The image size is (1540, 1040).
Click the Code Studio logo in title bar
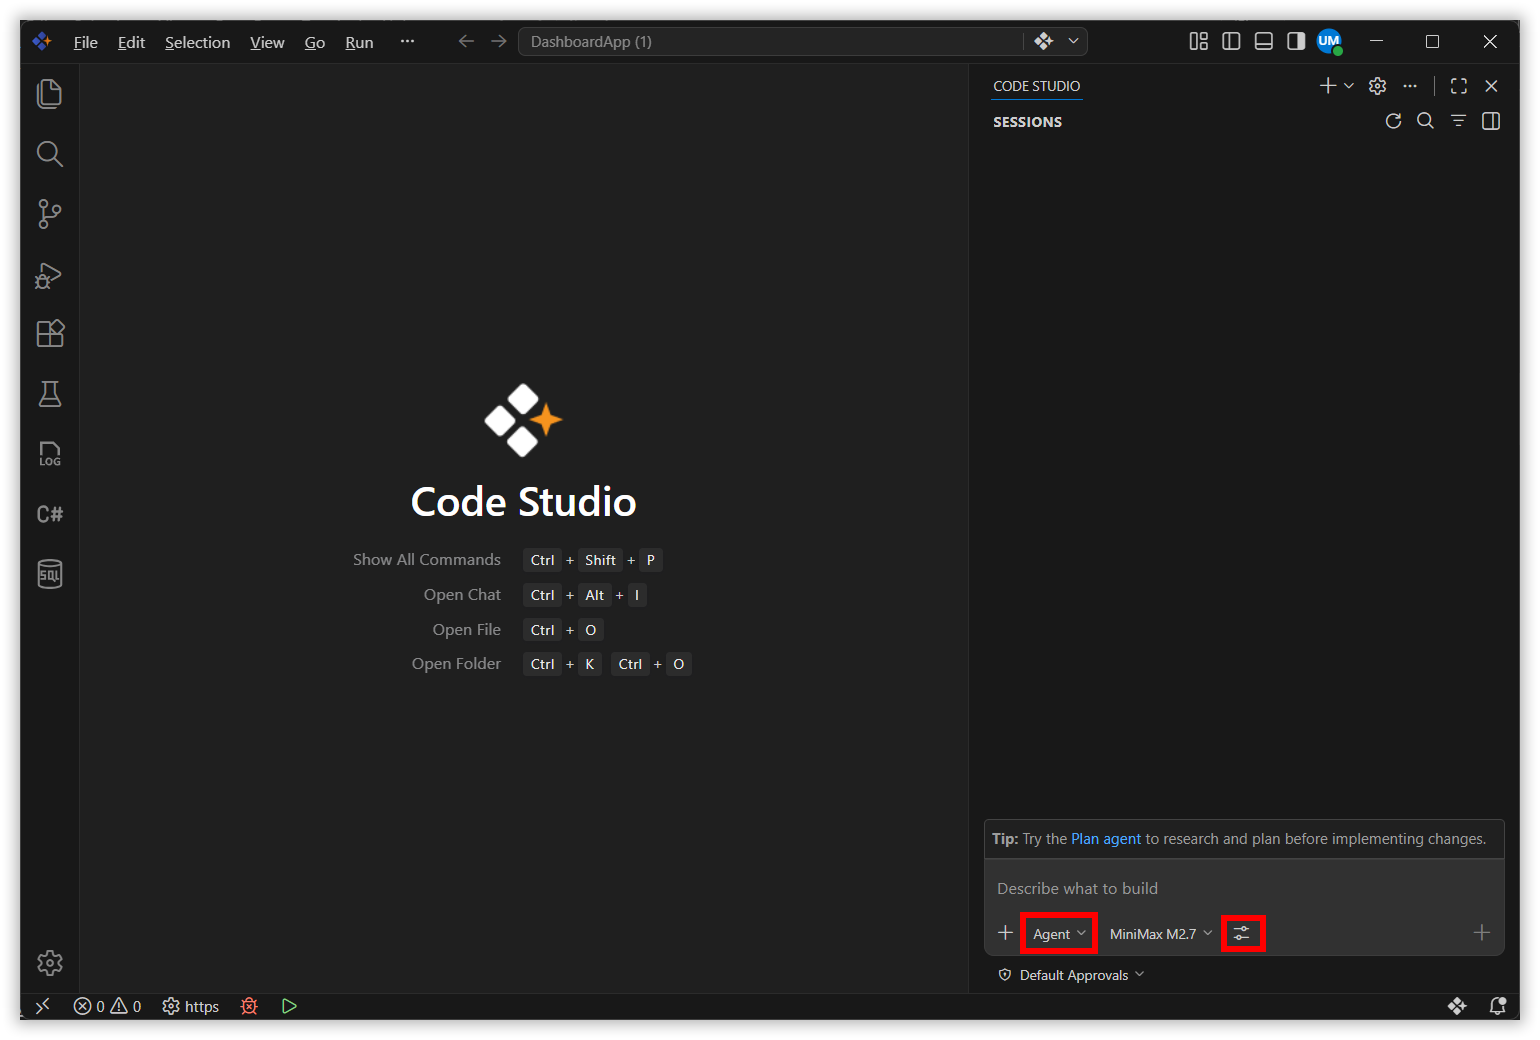(42, 41)
